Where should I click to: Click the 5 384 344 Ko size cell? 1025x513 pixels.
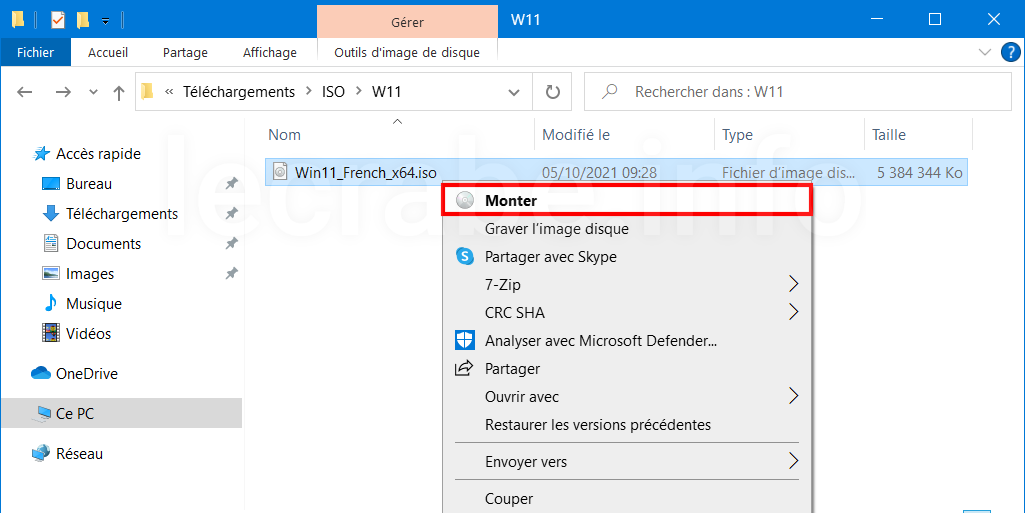pos(919,173)
